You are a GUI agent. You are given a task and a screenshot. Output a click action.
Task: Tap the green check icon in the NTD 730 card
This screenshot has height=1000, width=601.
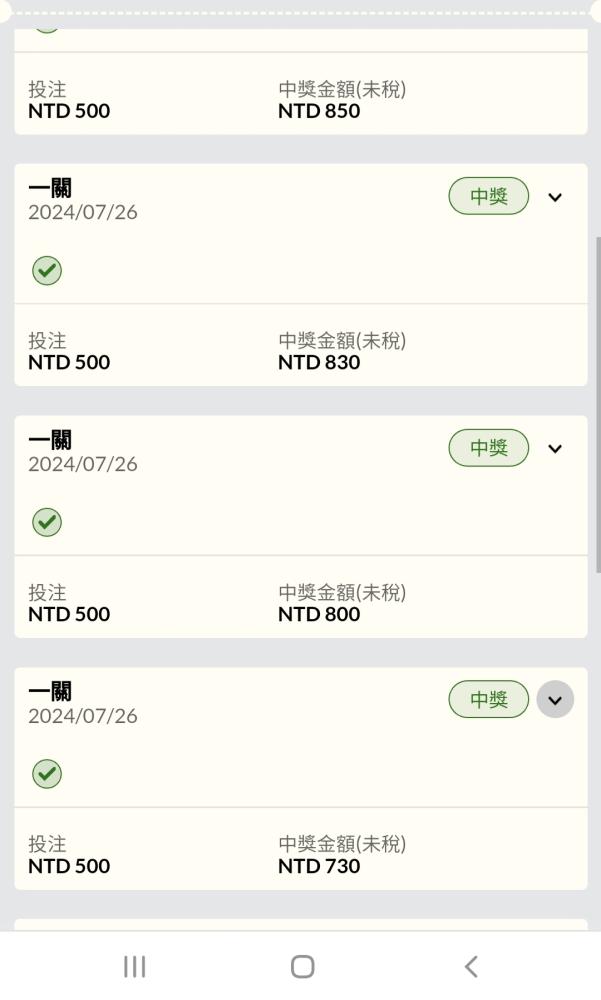(x=44, y=773)
